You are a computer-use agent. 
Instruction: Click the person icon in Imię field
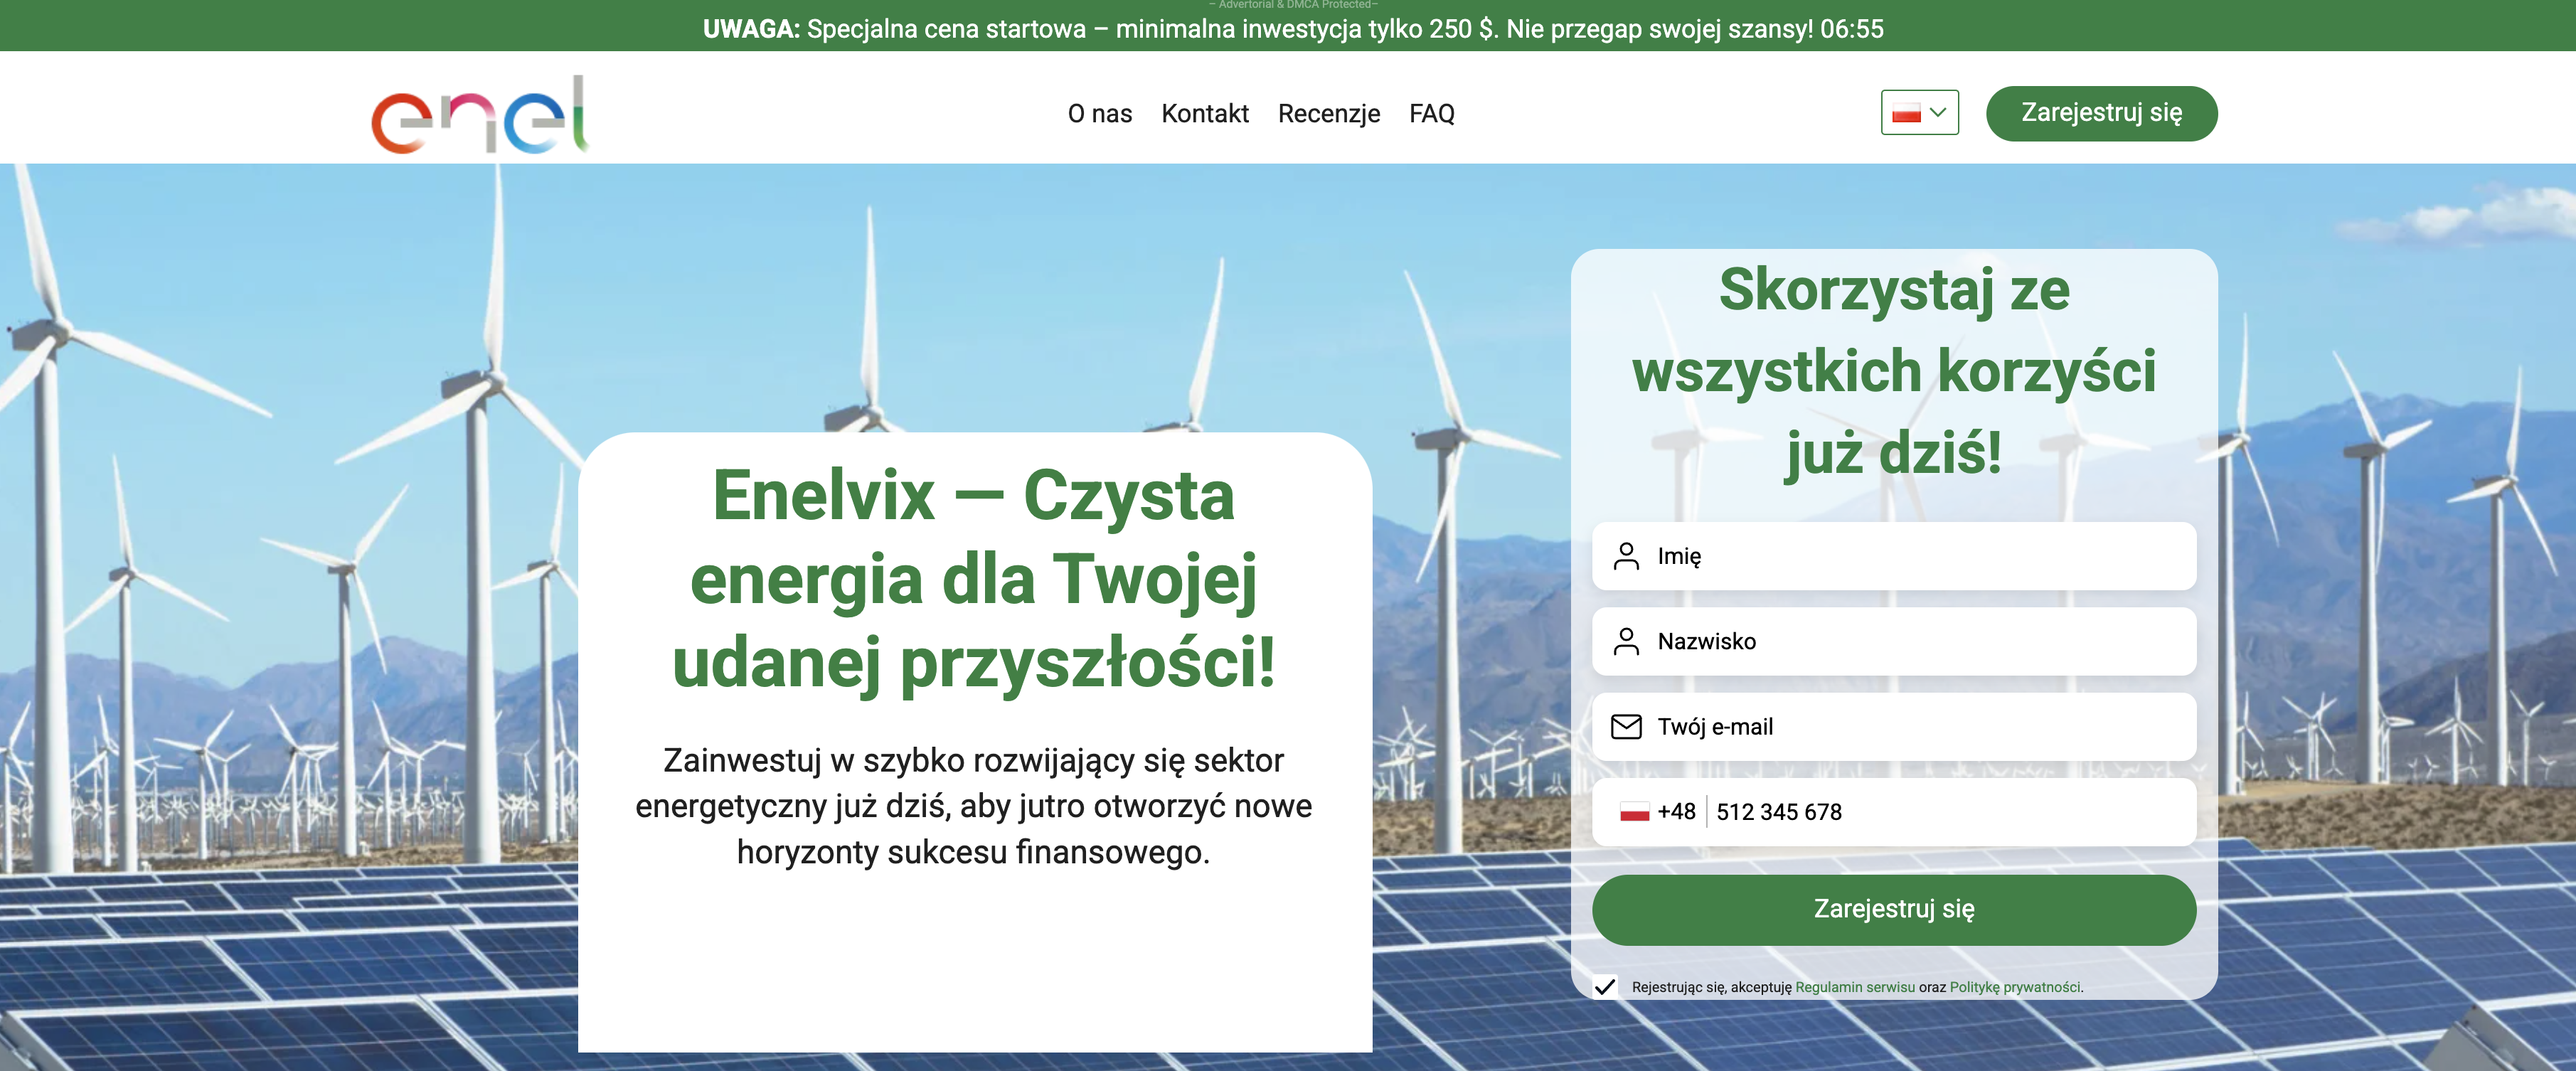(x=1626, y=556)
